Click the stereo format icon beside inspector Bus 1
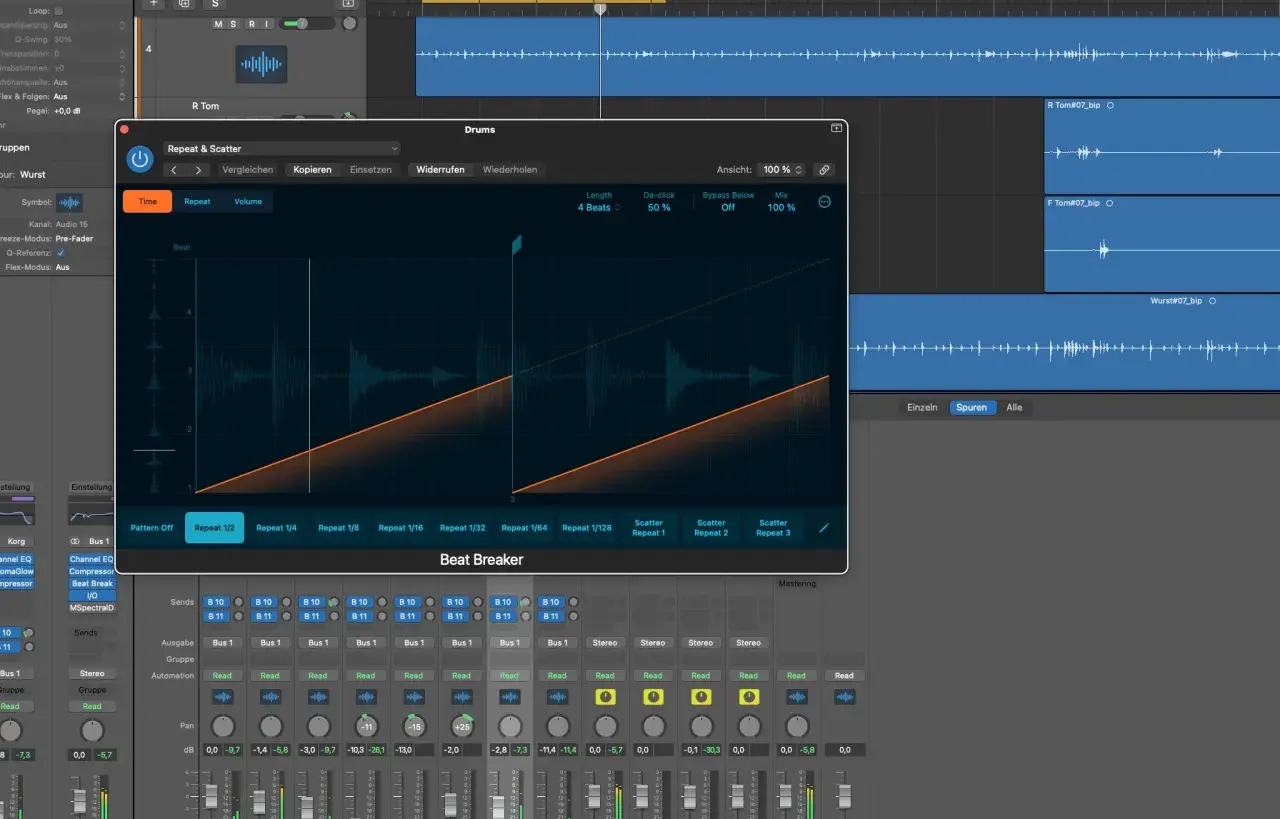Viewport: 1280px width, 819px height. (75, 541)
